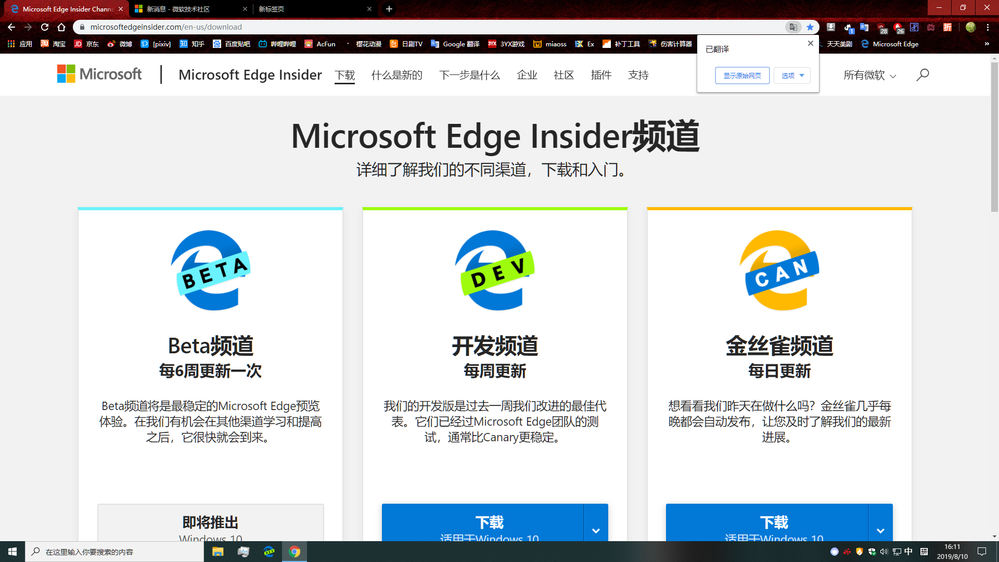Open the miaoss bookmark
Image resolution: width=999 pixels, height=562 pixels.
click(550, 44)
